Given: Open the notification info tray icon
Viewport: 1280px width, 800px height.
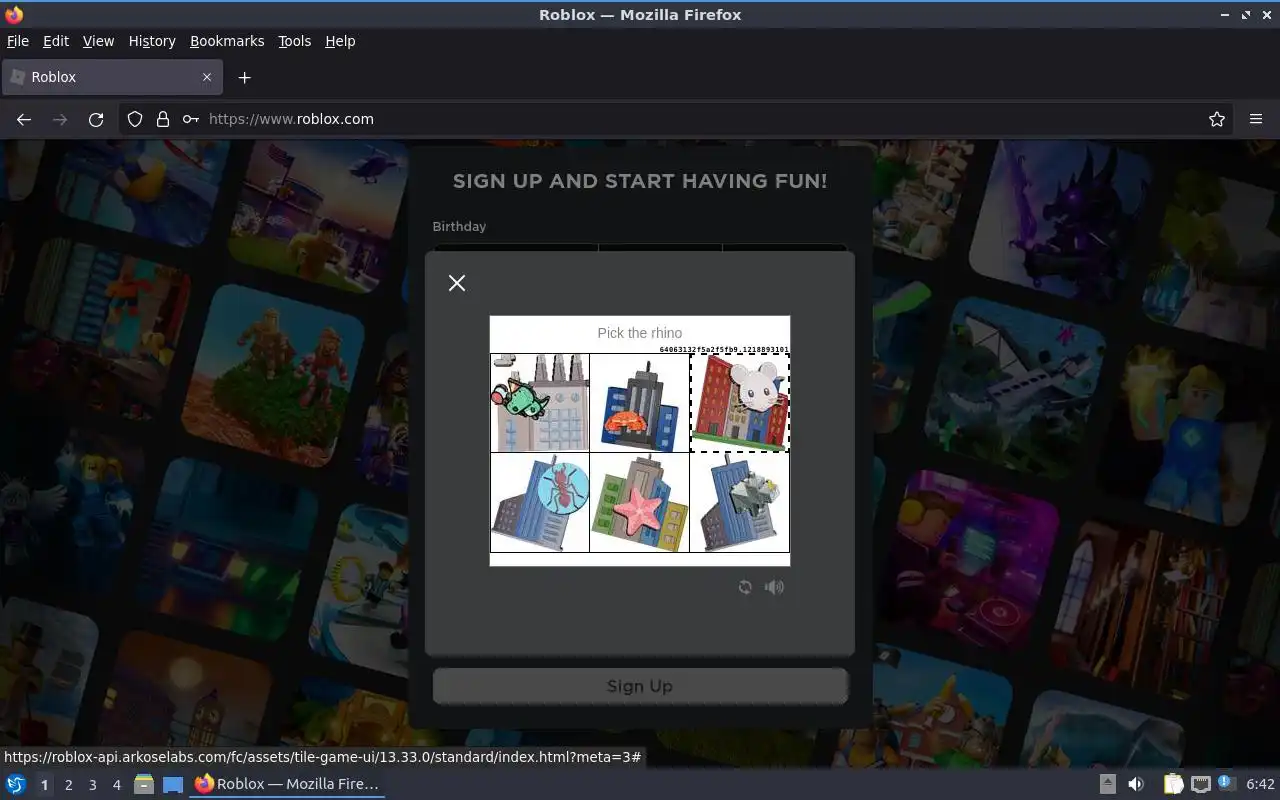Looking at the screenshot, I should [1226, 784].
